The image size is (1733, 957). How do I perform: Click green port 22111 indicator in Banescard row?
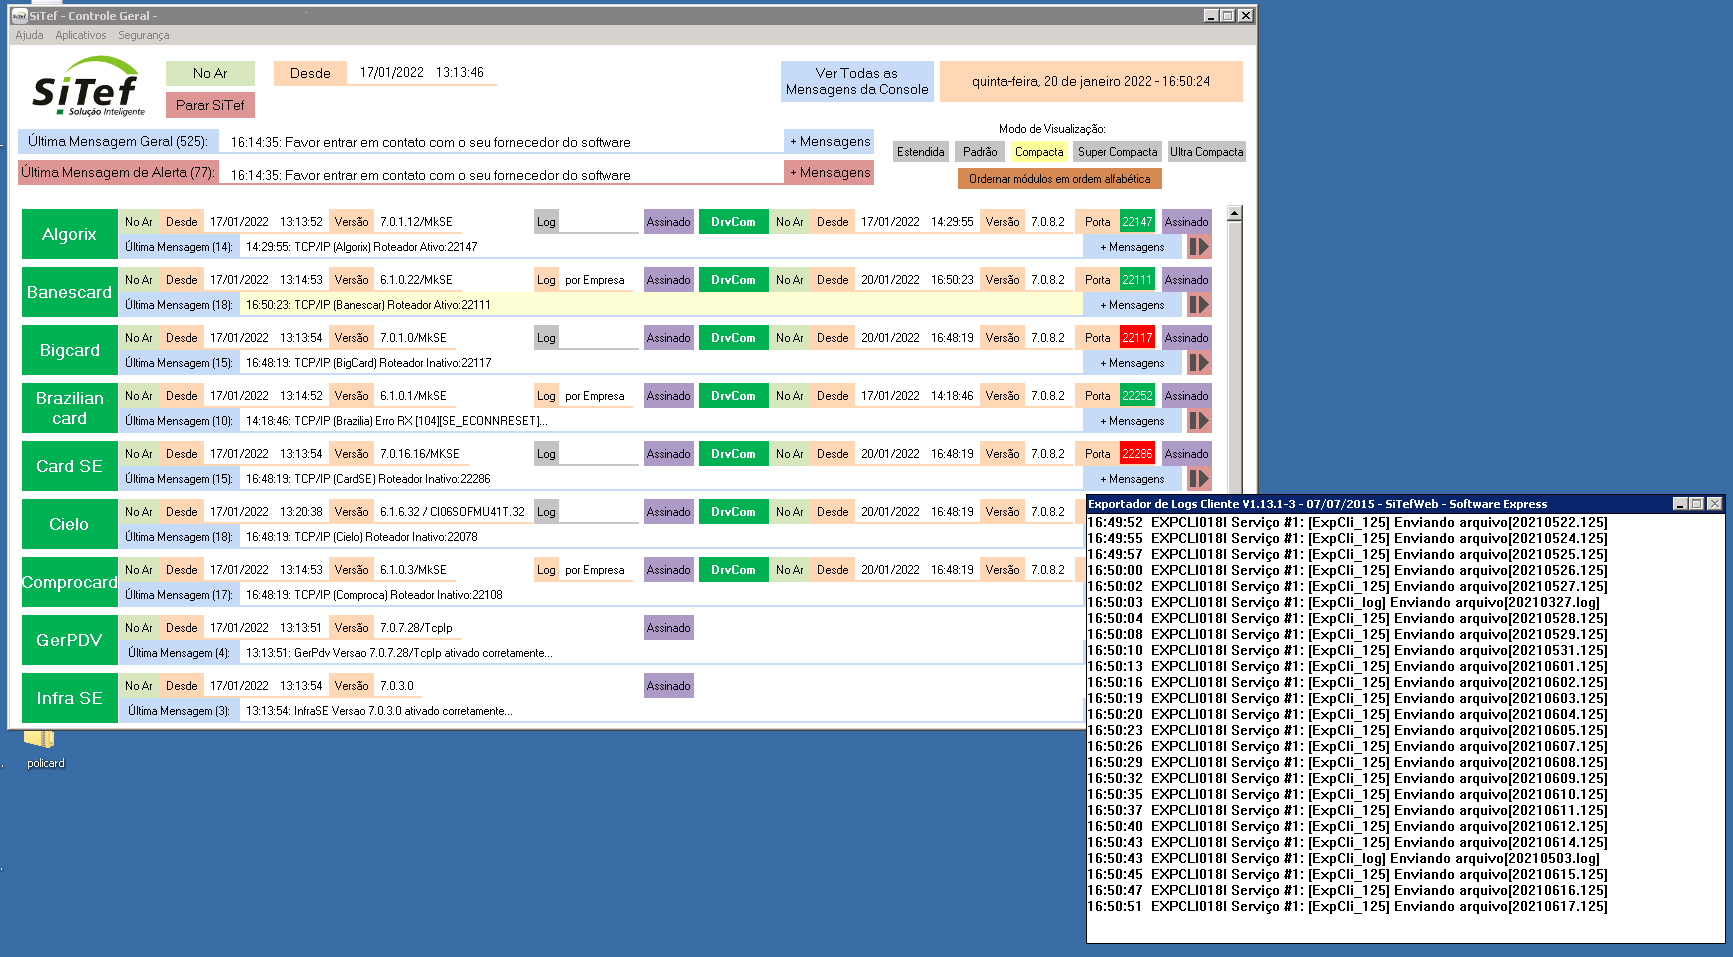[1137, 280]
